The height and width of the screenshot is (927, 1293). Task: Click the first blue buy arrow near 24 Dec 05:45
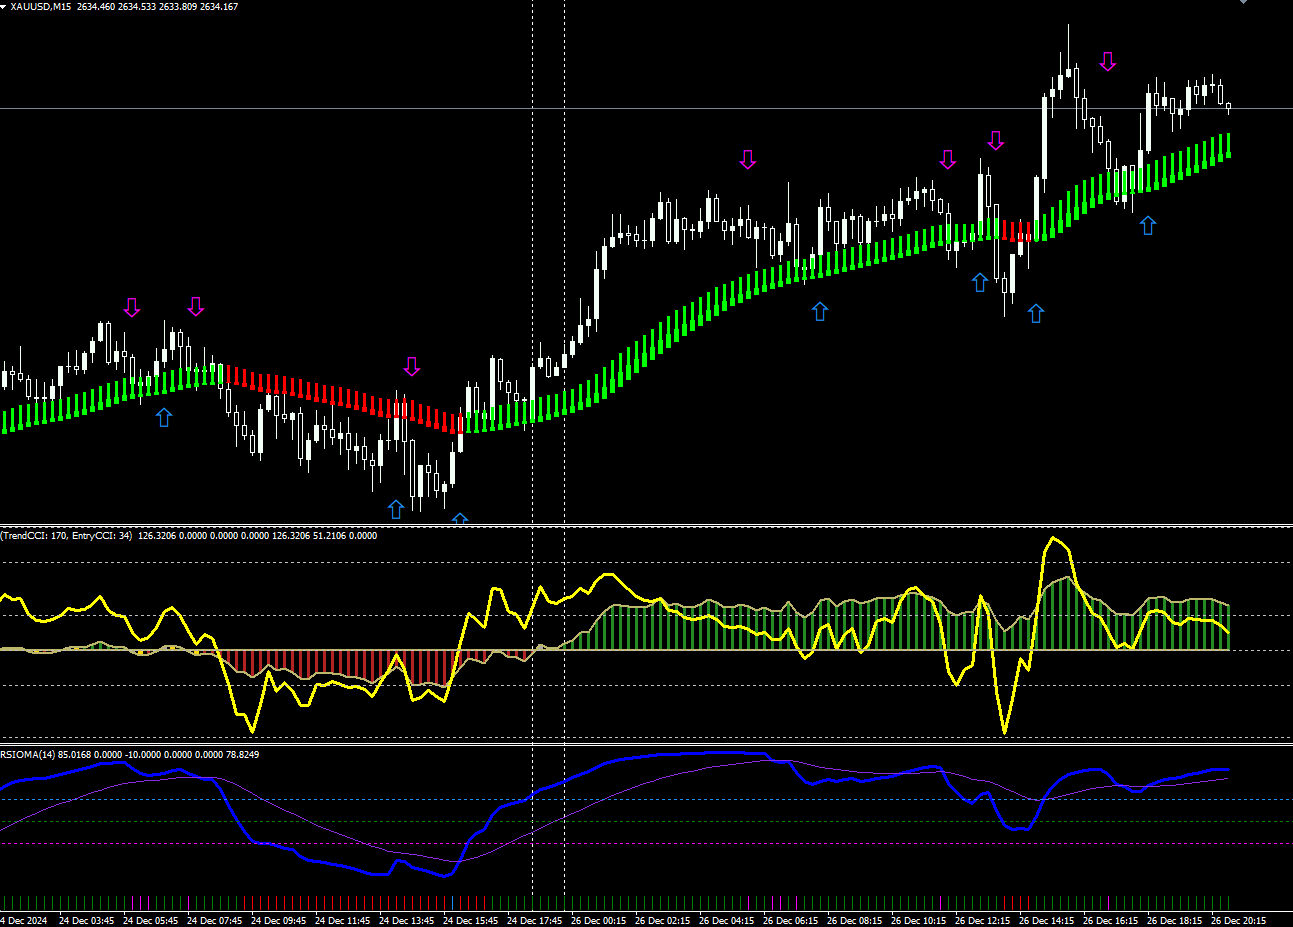click(164, 417)
